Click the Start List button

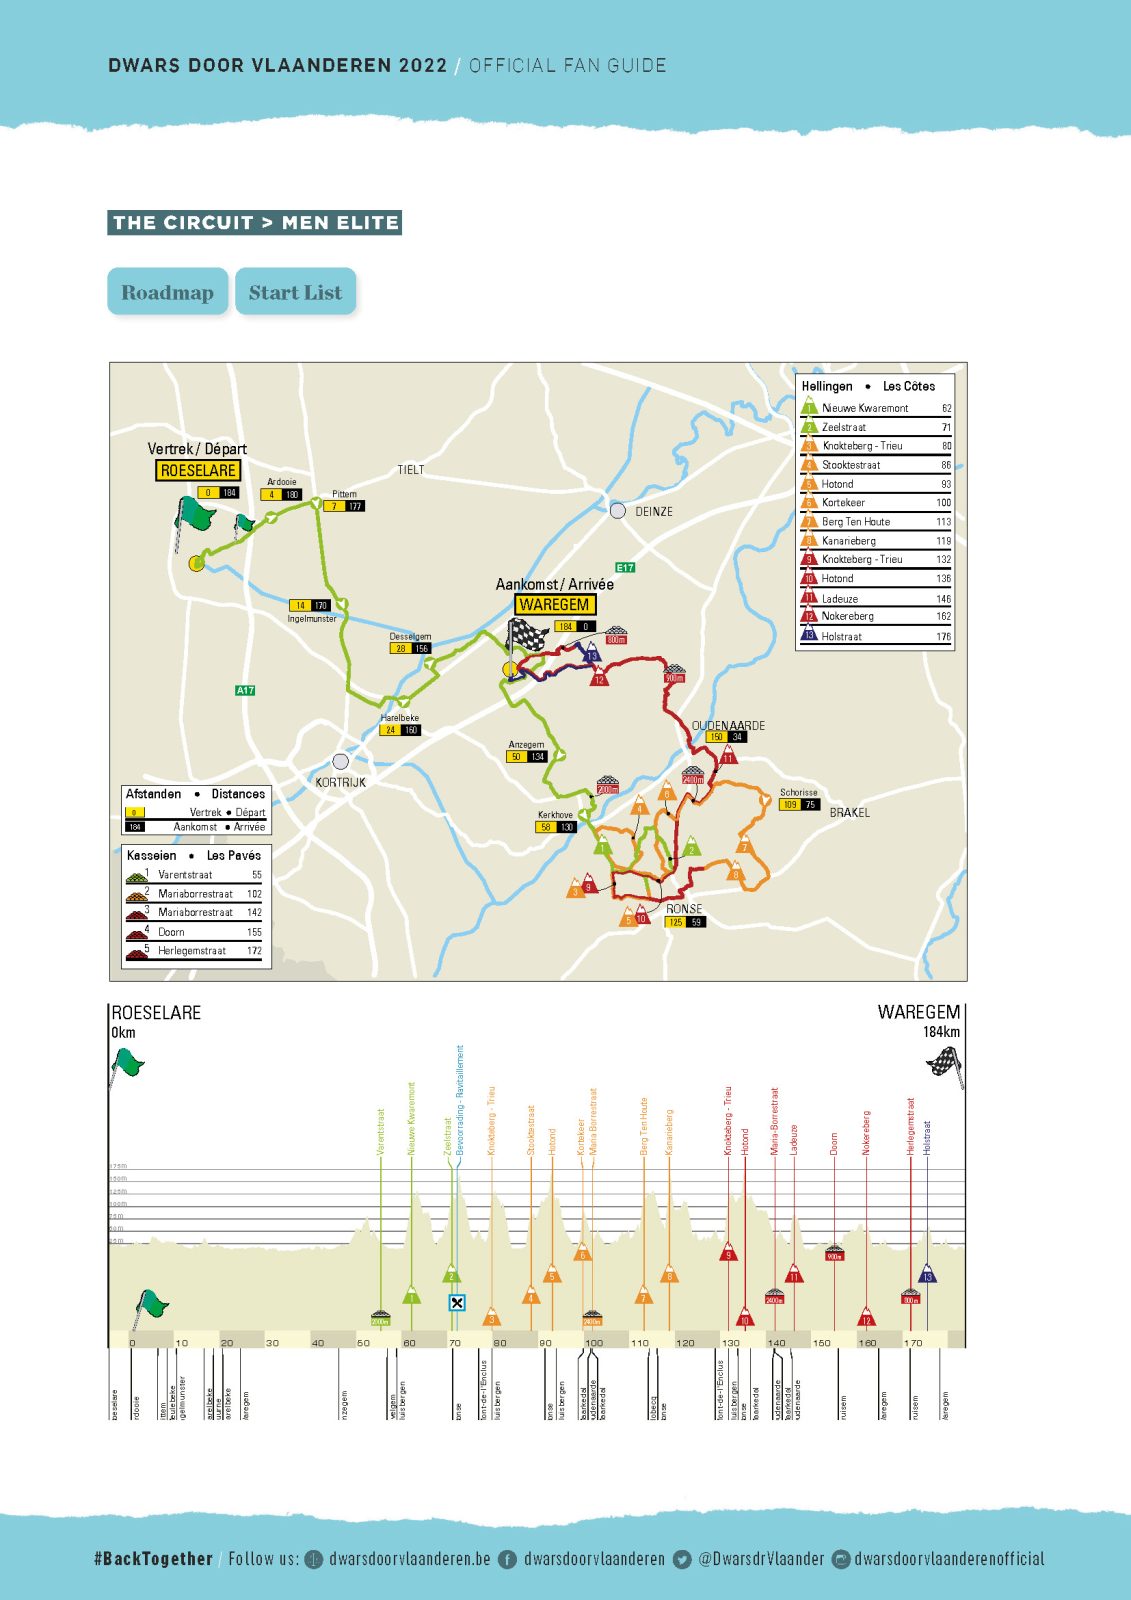point(295,292)
